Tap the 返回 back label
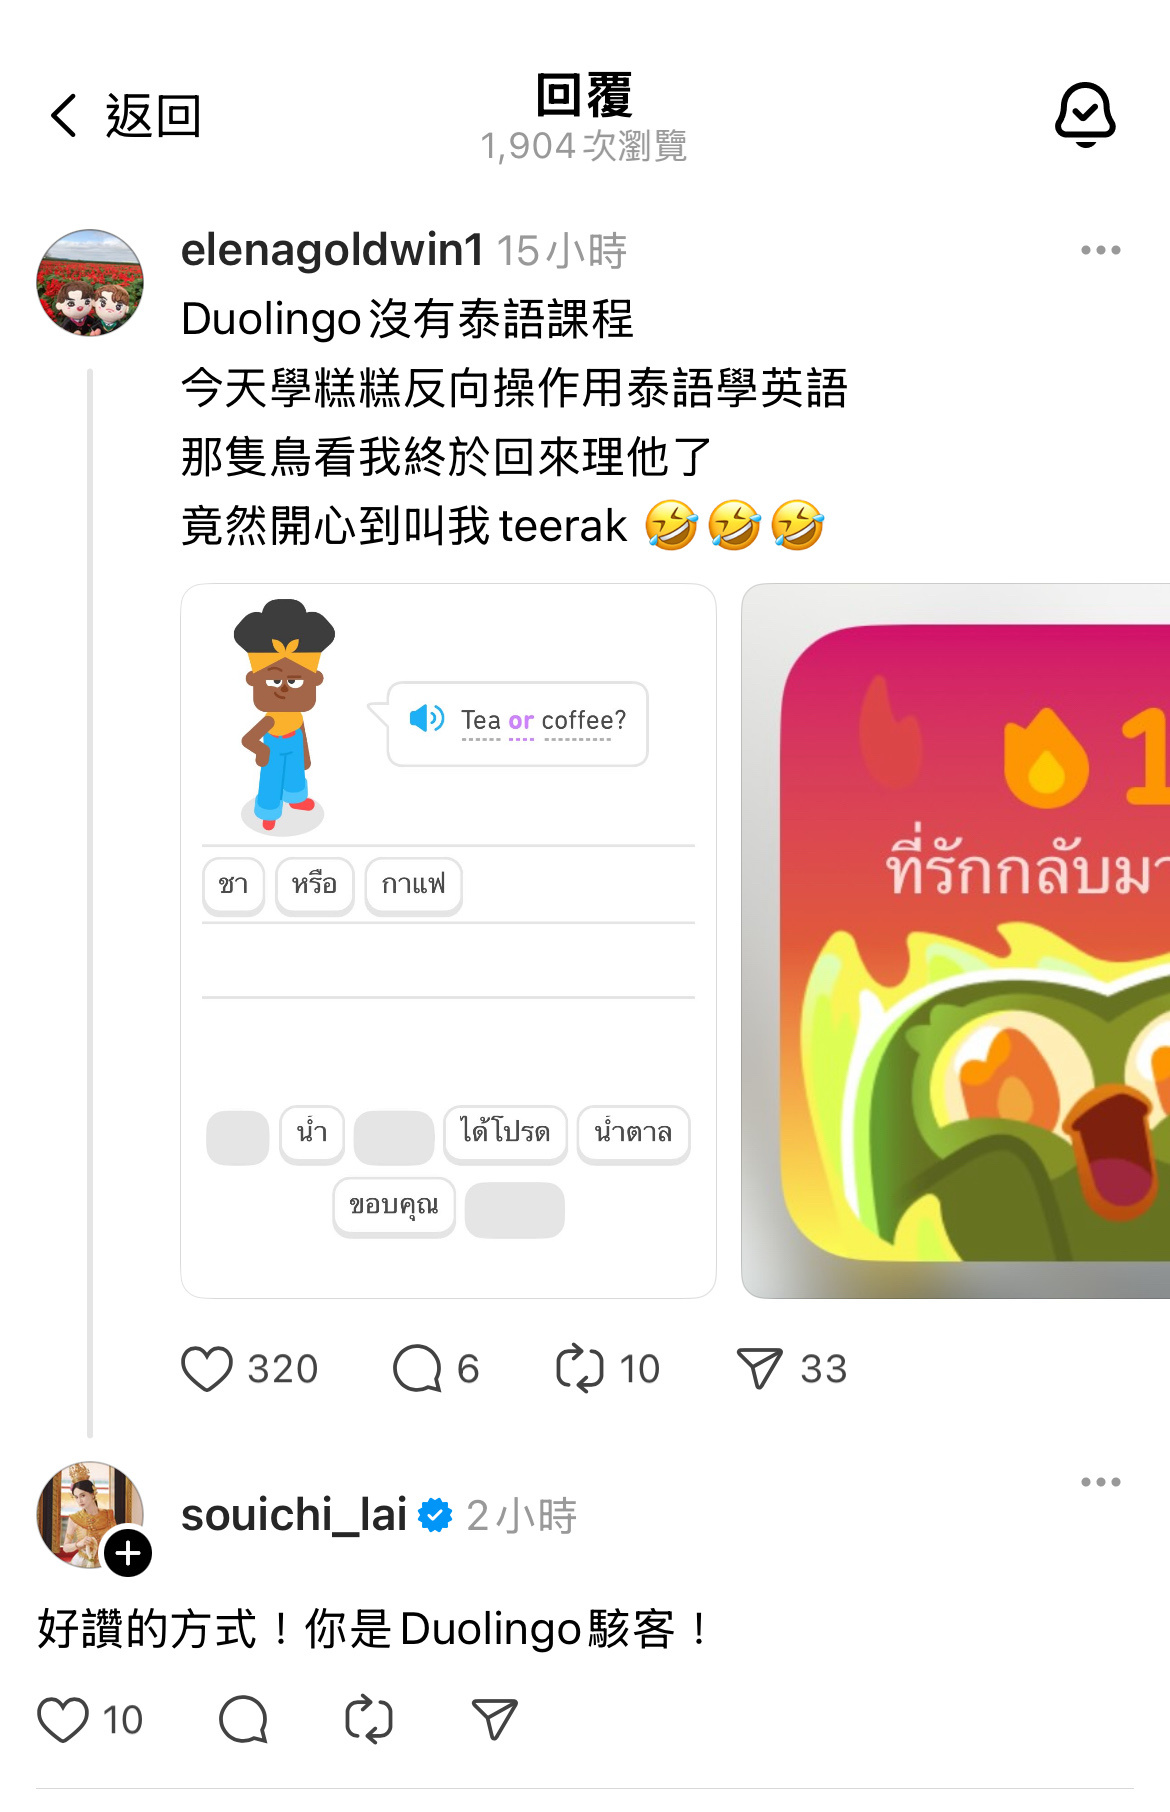1170x1812 pixels. tap(154, 116)
